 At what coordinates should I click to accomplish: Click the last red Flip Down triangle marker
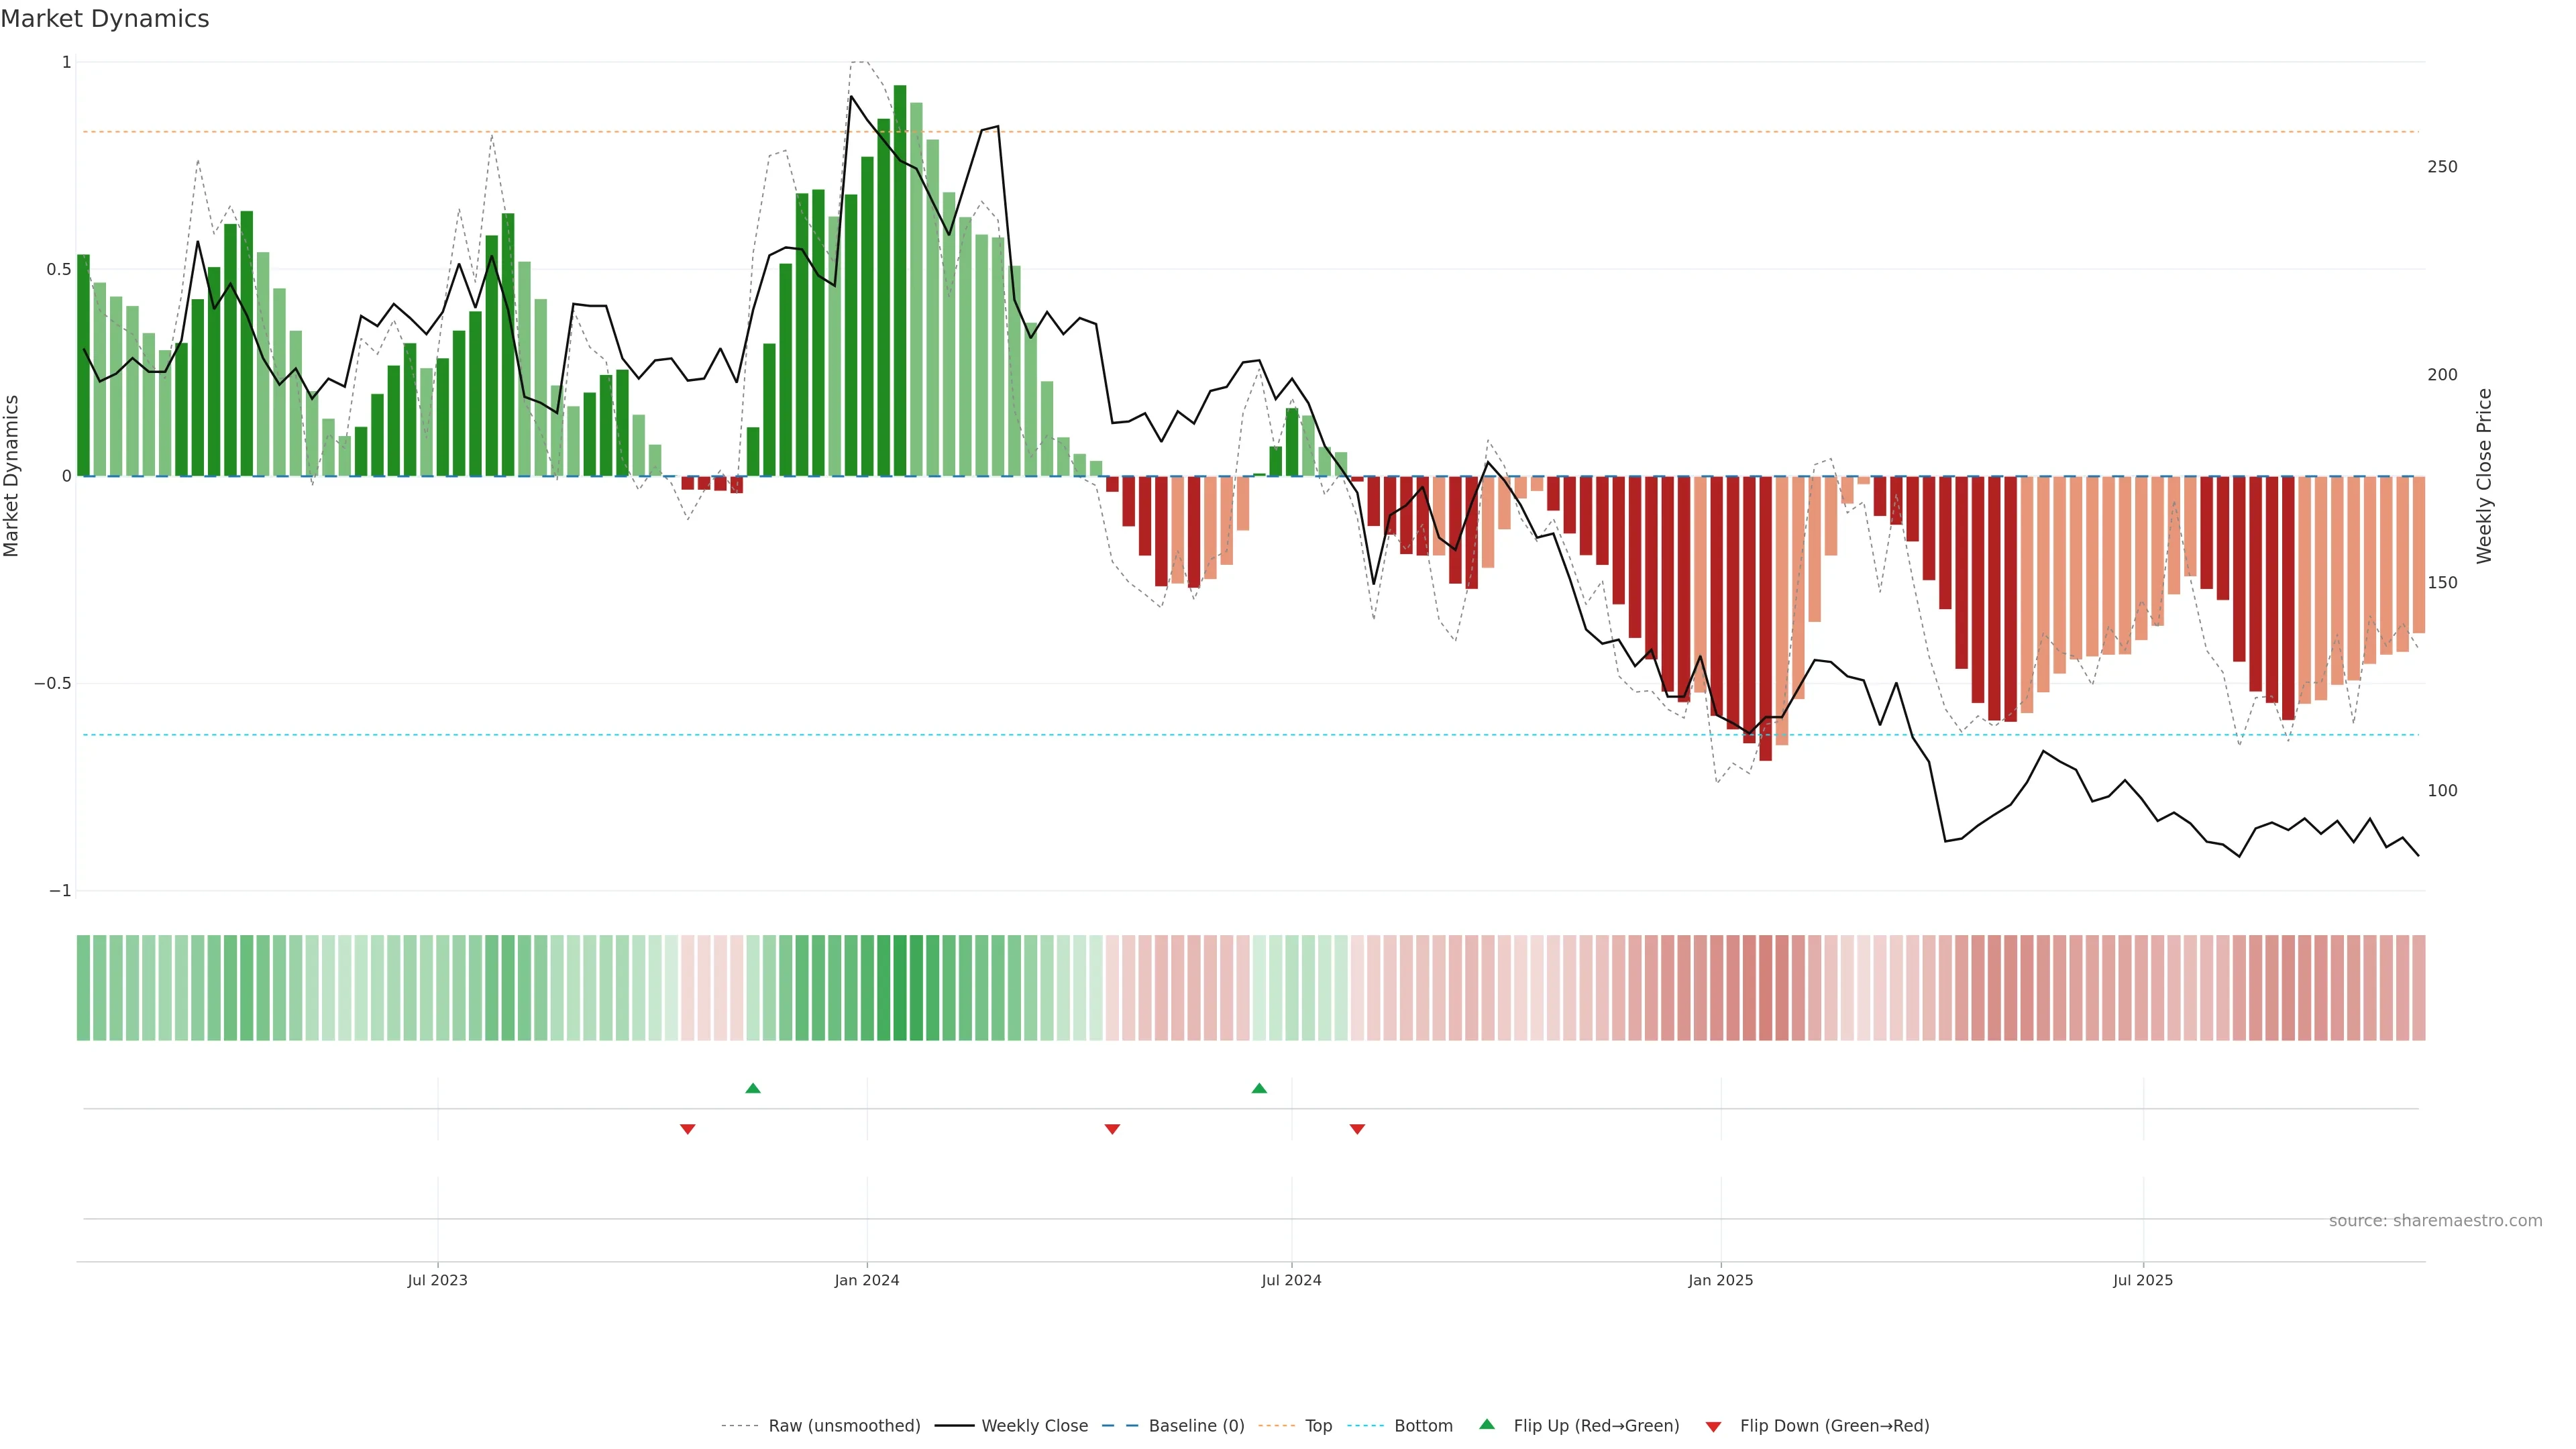click(x=1357, y=1129)
